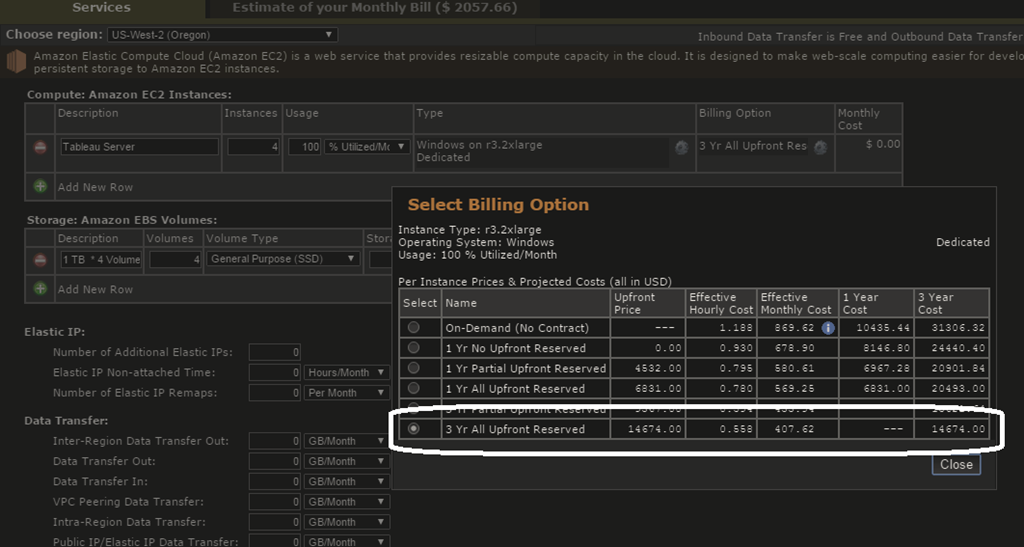This screenshot has height=547, width=1024.
Task: Edit VPC Peering Data Transfer field
Action: coord(274,502)
